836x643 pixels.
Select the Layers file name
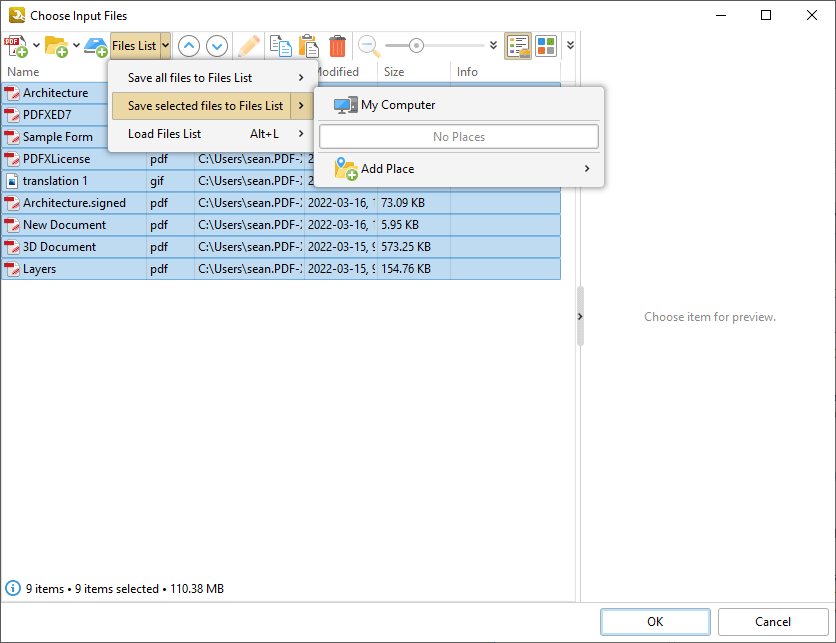coord(39,269)
